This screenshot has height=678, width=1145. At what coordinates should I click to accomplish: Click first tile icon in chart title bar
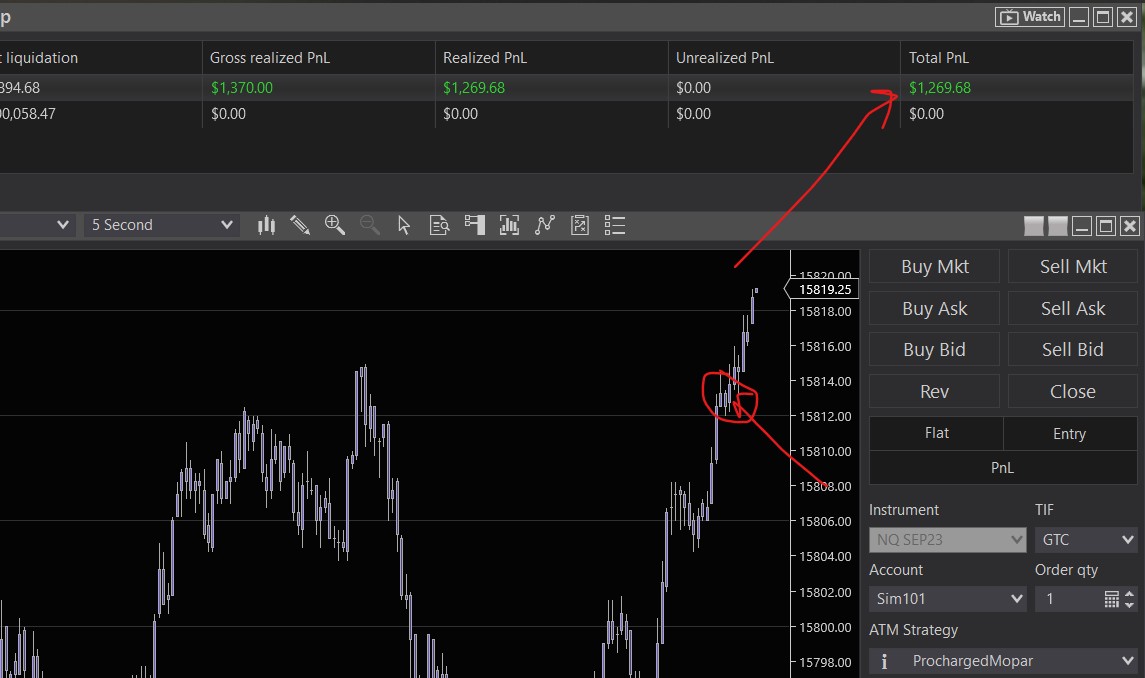(1034, 226)
